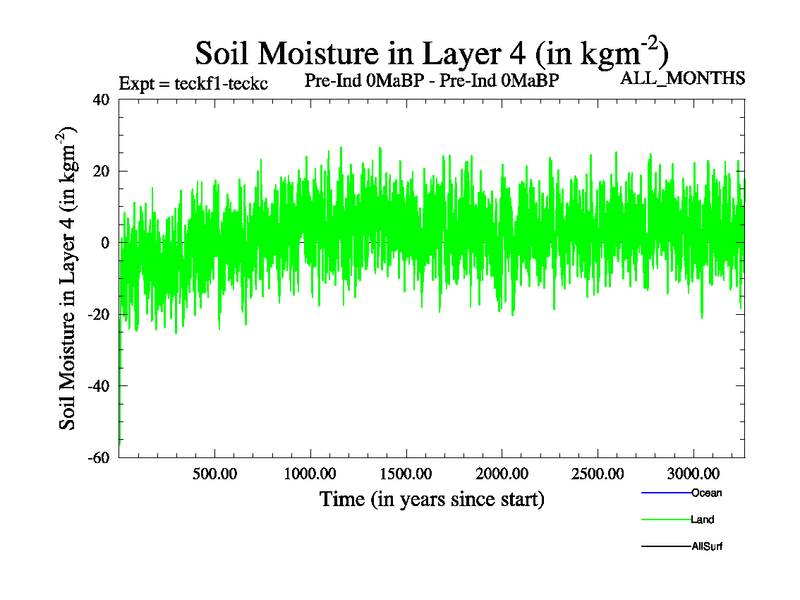This screenshot has height=600, width=800.
Task: Select the Land legend label
Action: 702,520
